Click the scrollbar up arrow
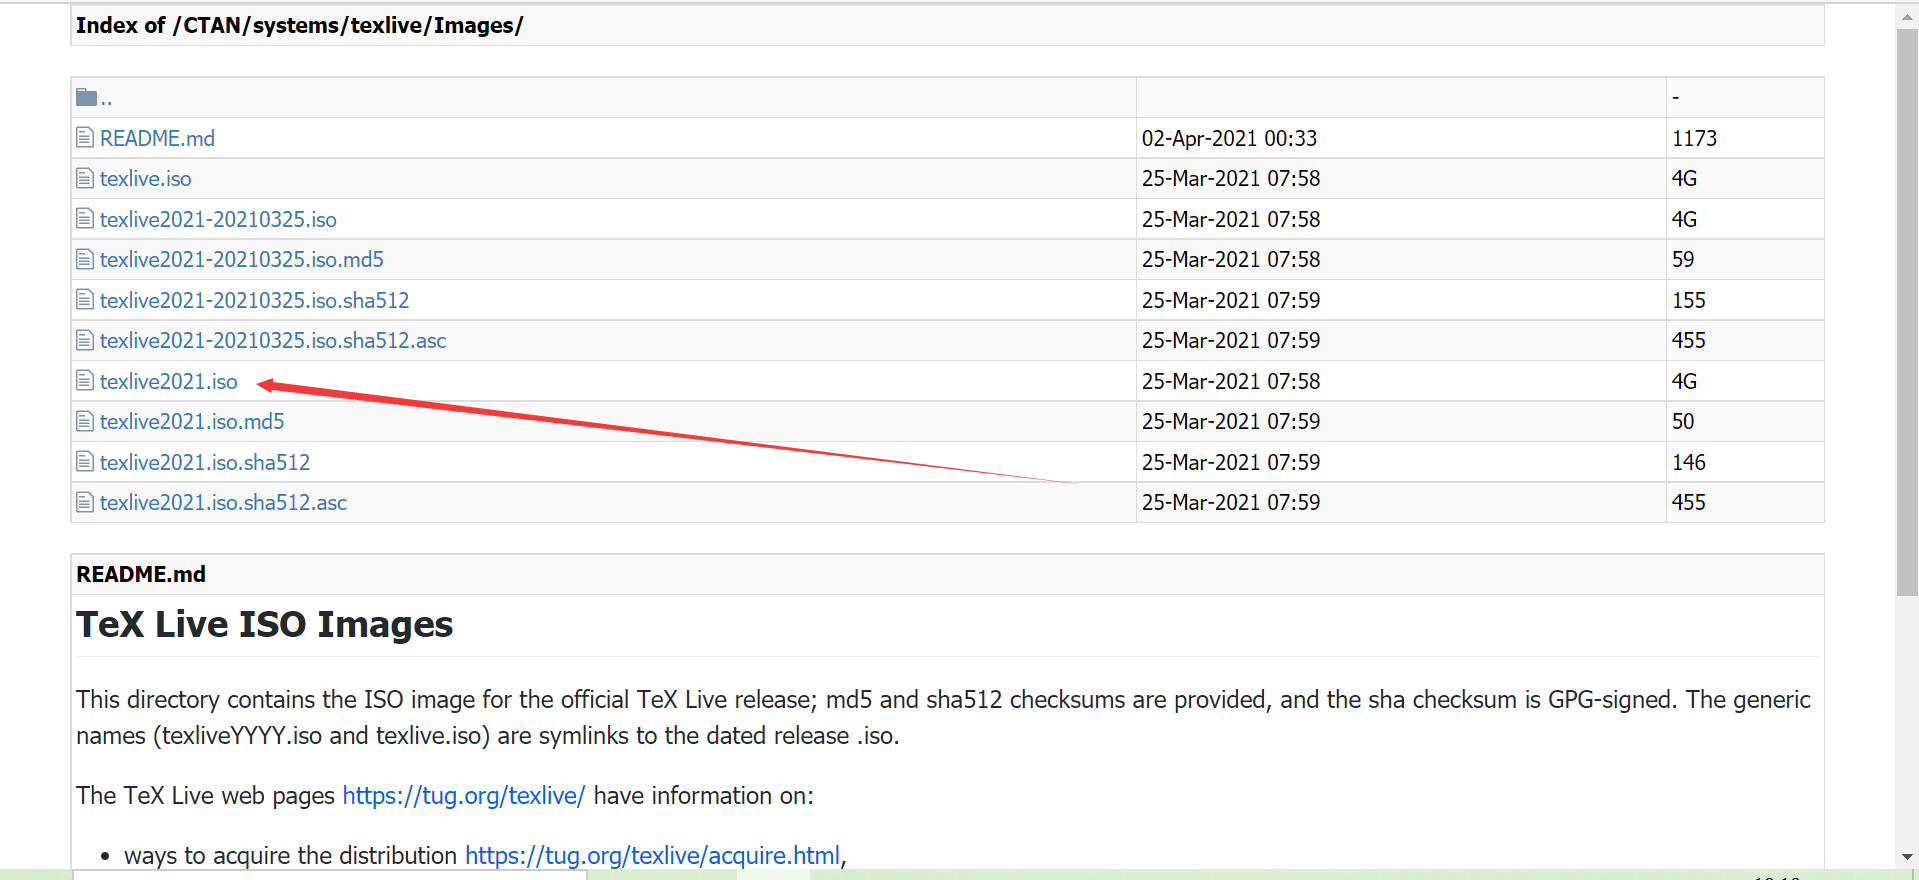 point(1907,16)
